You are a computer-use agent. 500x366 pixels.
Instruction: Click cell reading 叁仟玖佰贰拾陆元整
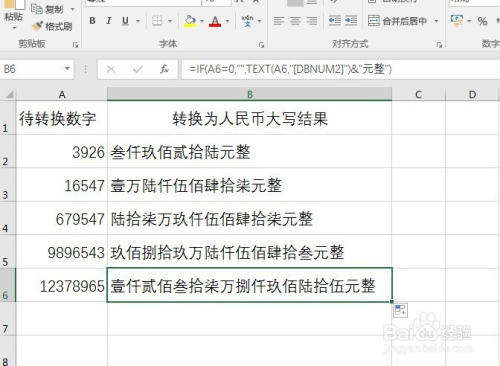(x=250, y=151)
